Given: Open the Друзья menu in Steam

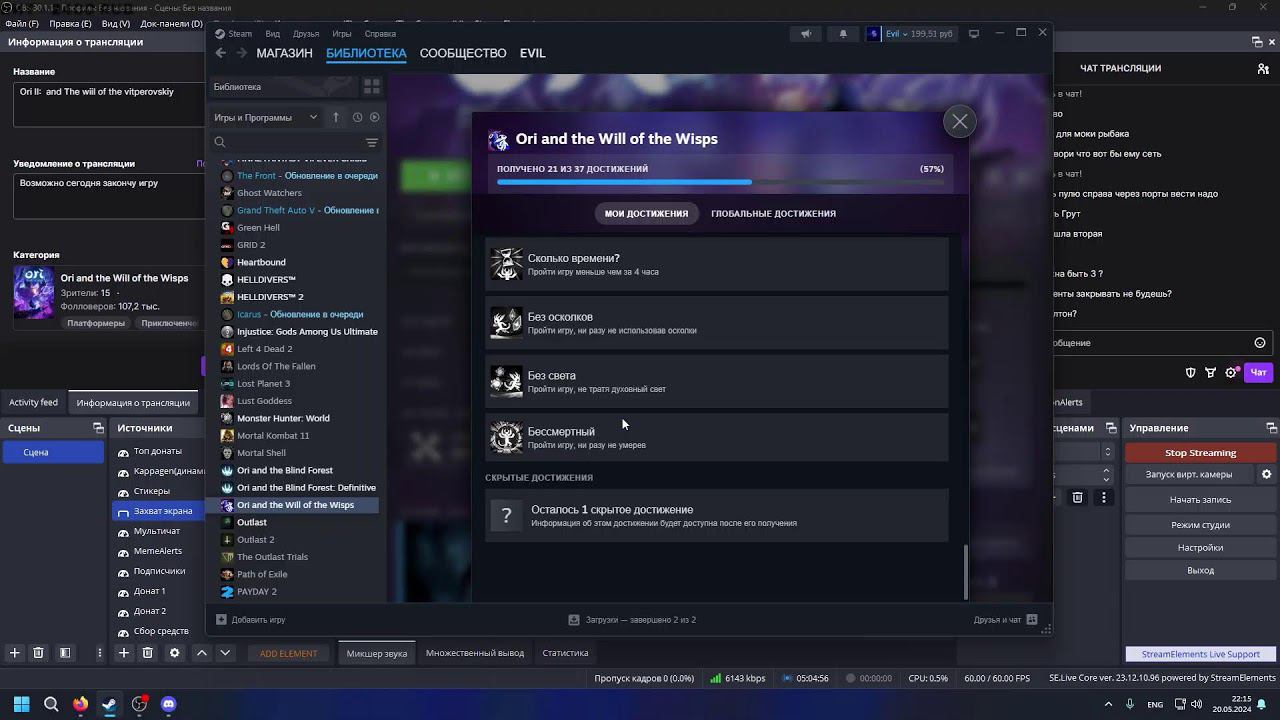Looking at the screenshot, I should (306, 34).
